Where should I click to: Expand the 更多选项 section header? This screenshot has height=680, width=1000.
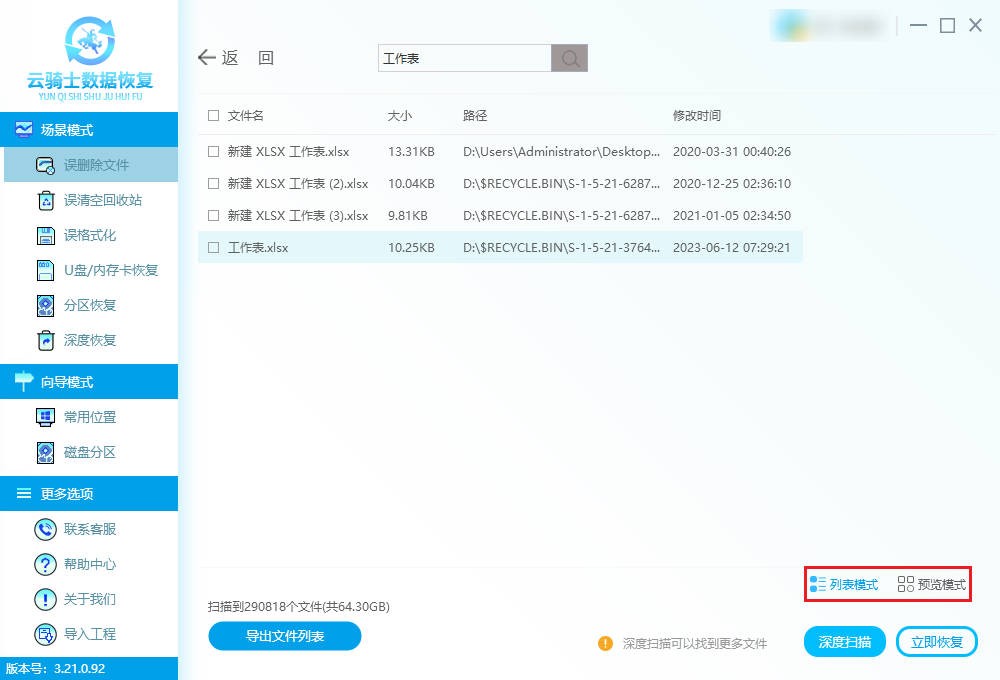pos(89,494)
